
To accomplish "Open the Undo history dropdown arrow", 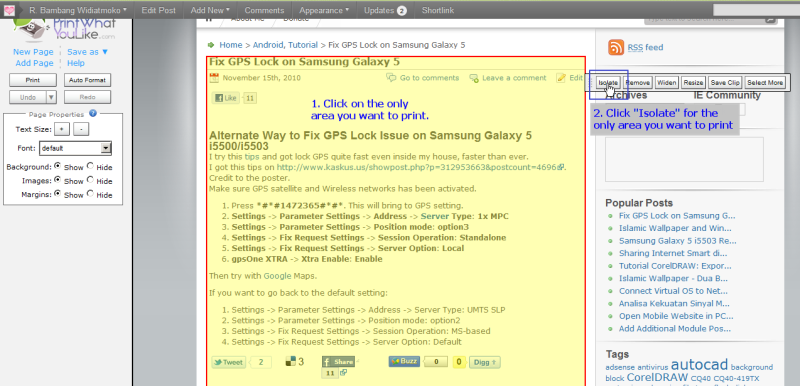I will tap(51, 97).
